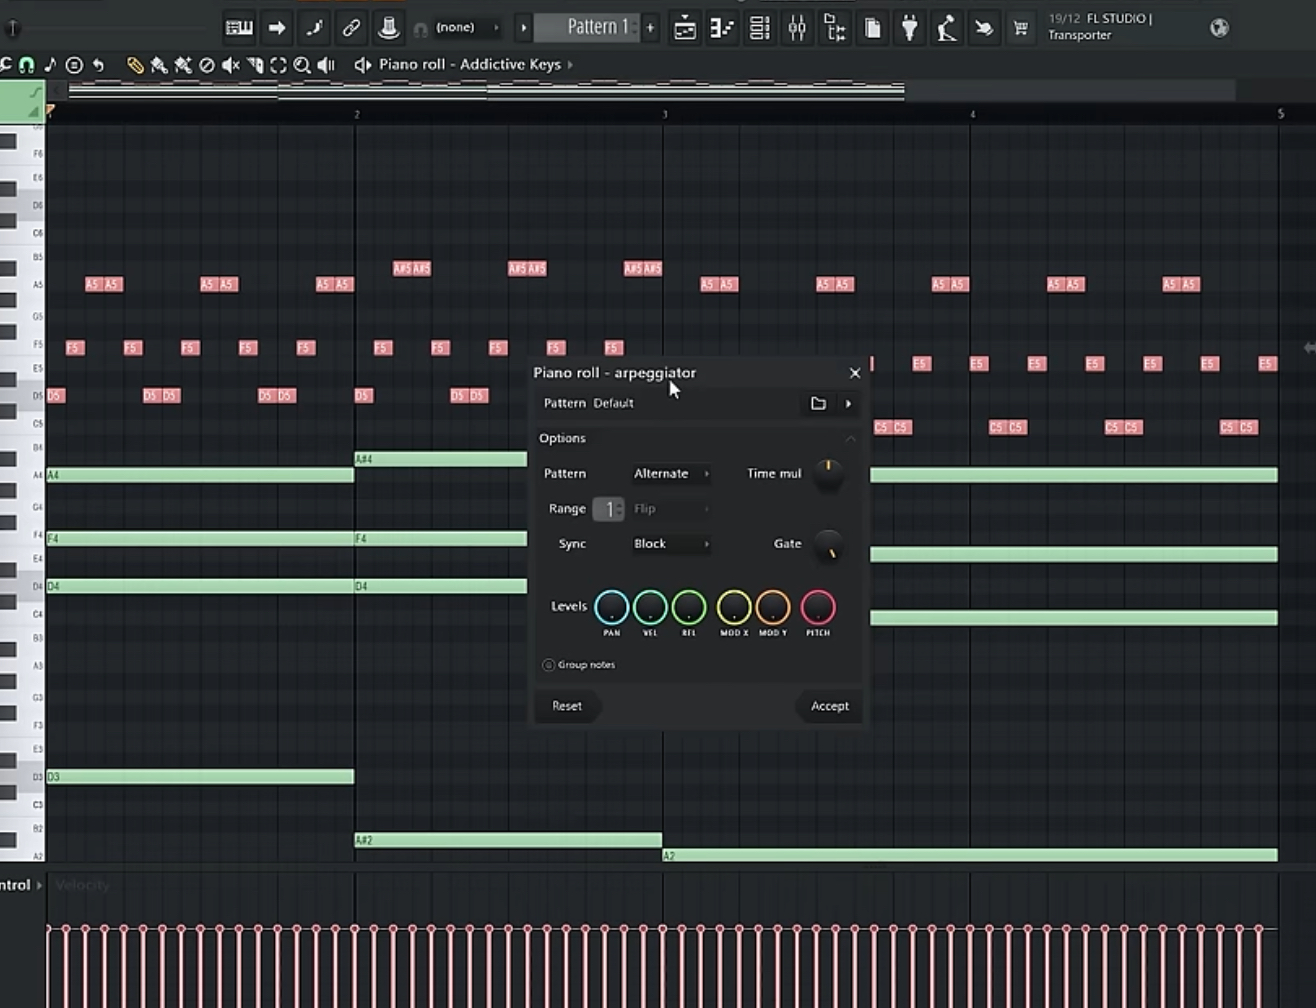
Task: Open the Playlist view icon
Action: coord(685,28)
